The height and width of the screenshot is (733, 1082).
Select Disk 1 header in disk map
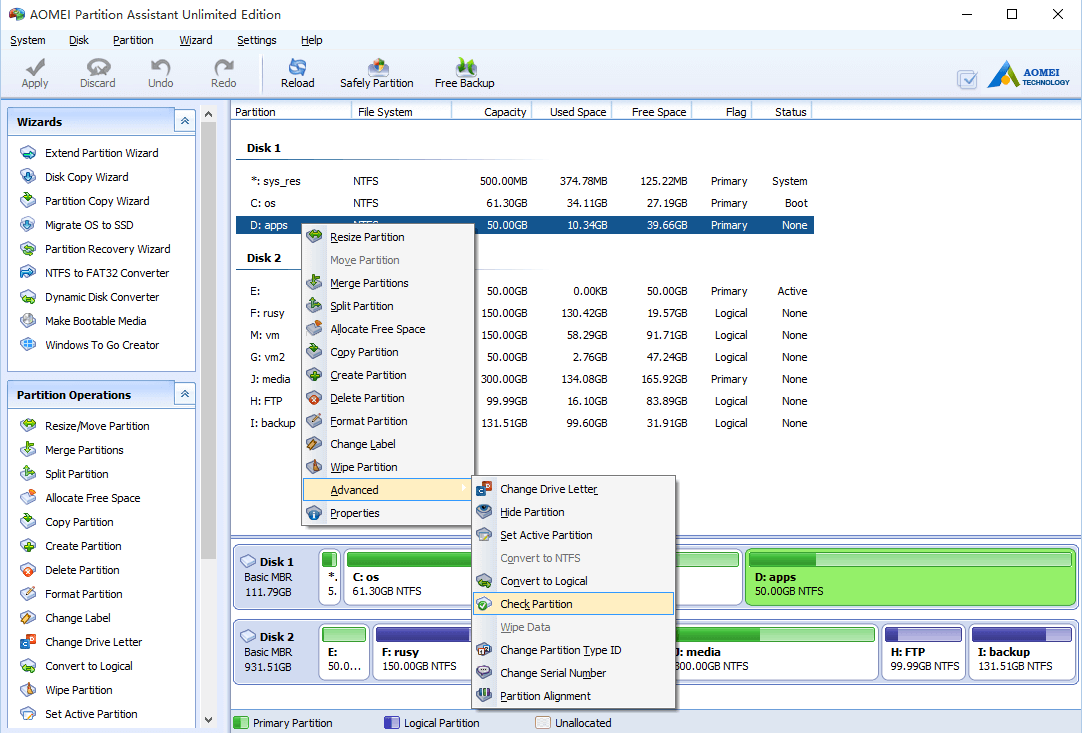276,577
